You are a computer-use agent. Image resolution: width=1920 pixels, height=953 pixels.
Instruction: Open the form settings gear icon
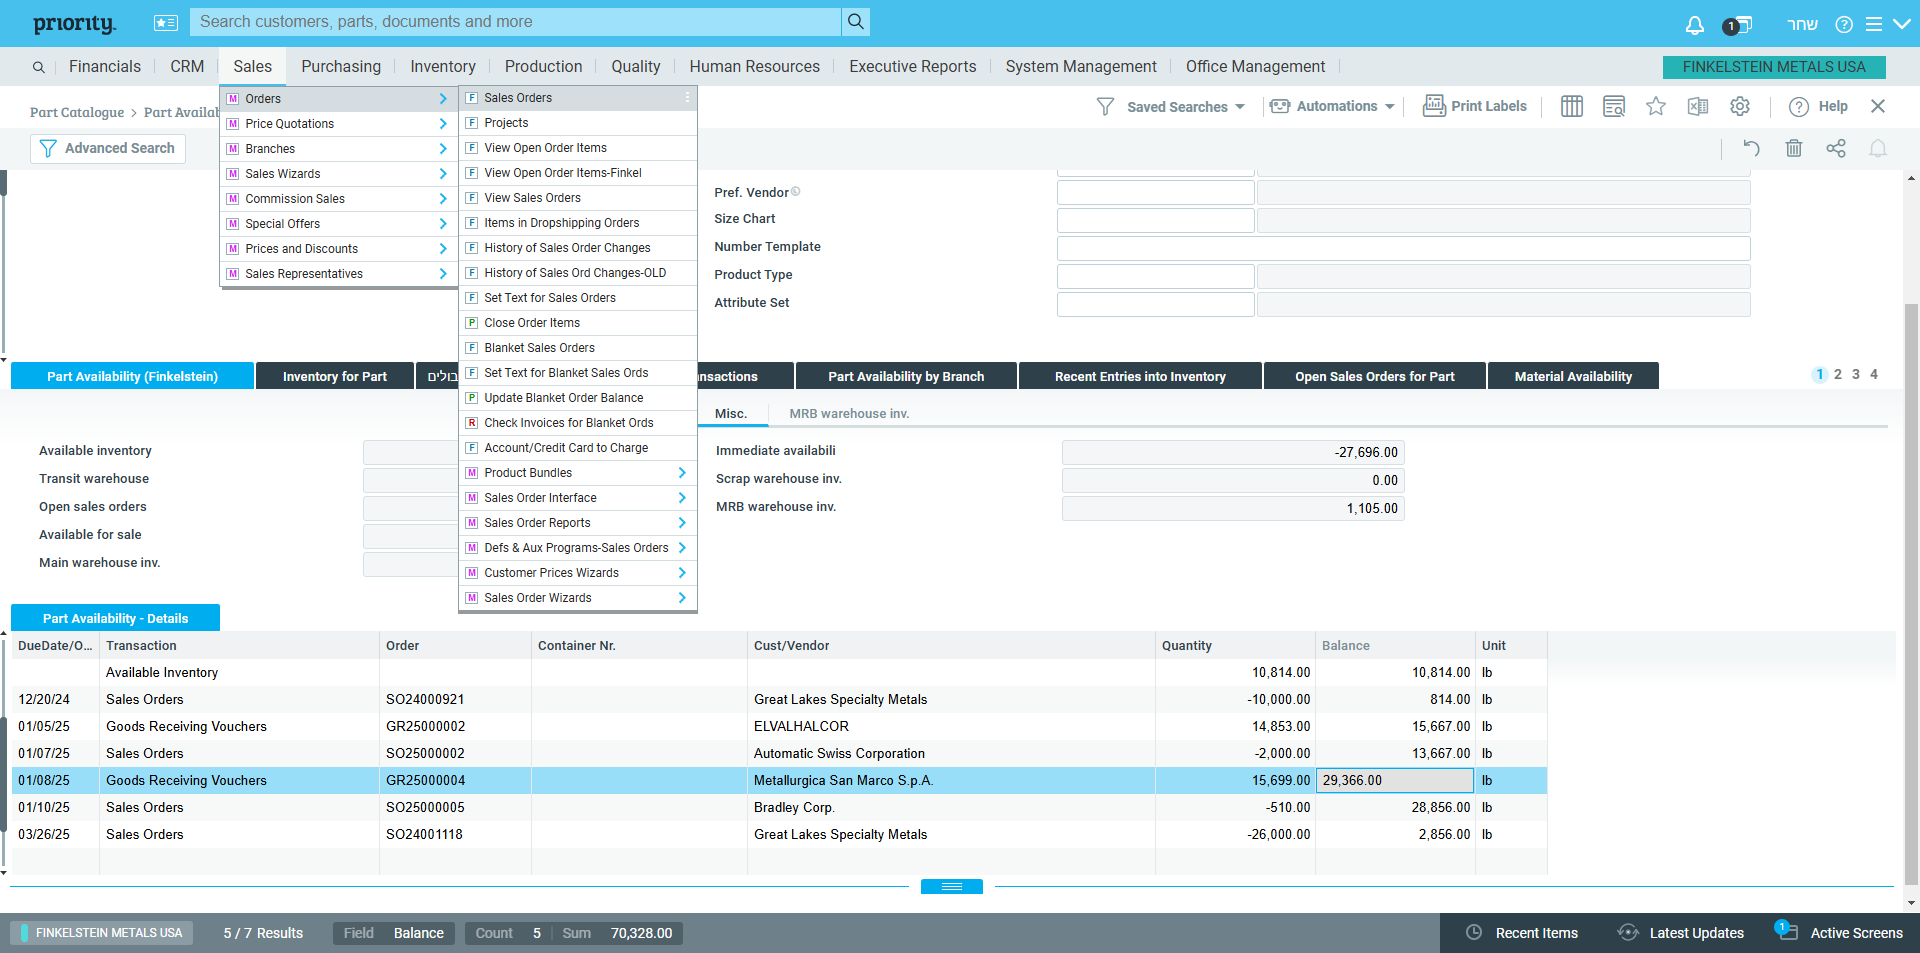tap(1740, 106)
